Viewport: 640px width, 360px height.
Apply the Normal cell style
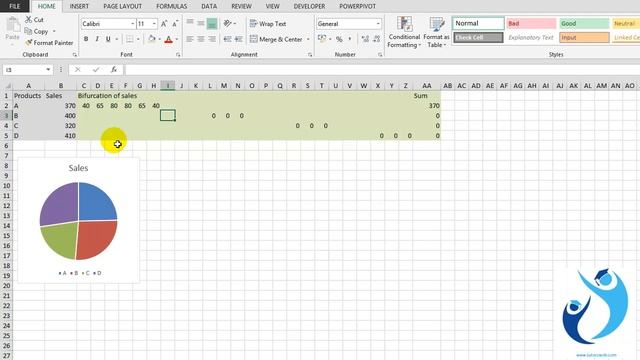(478, 23)
